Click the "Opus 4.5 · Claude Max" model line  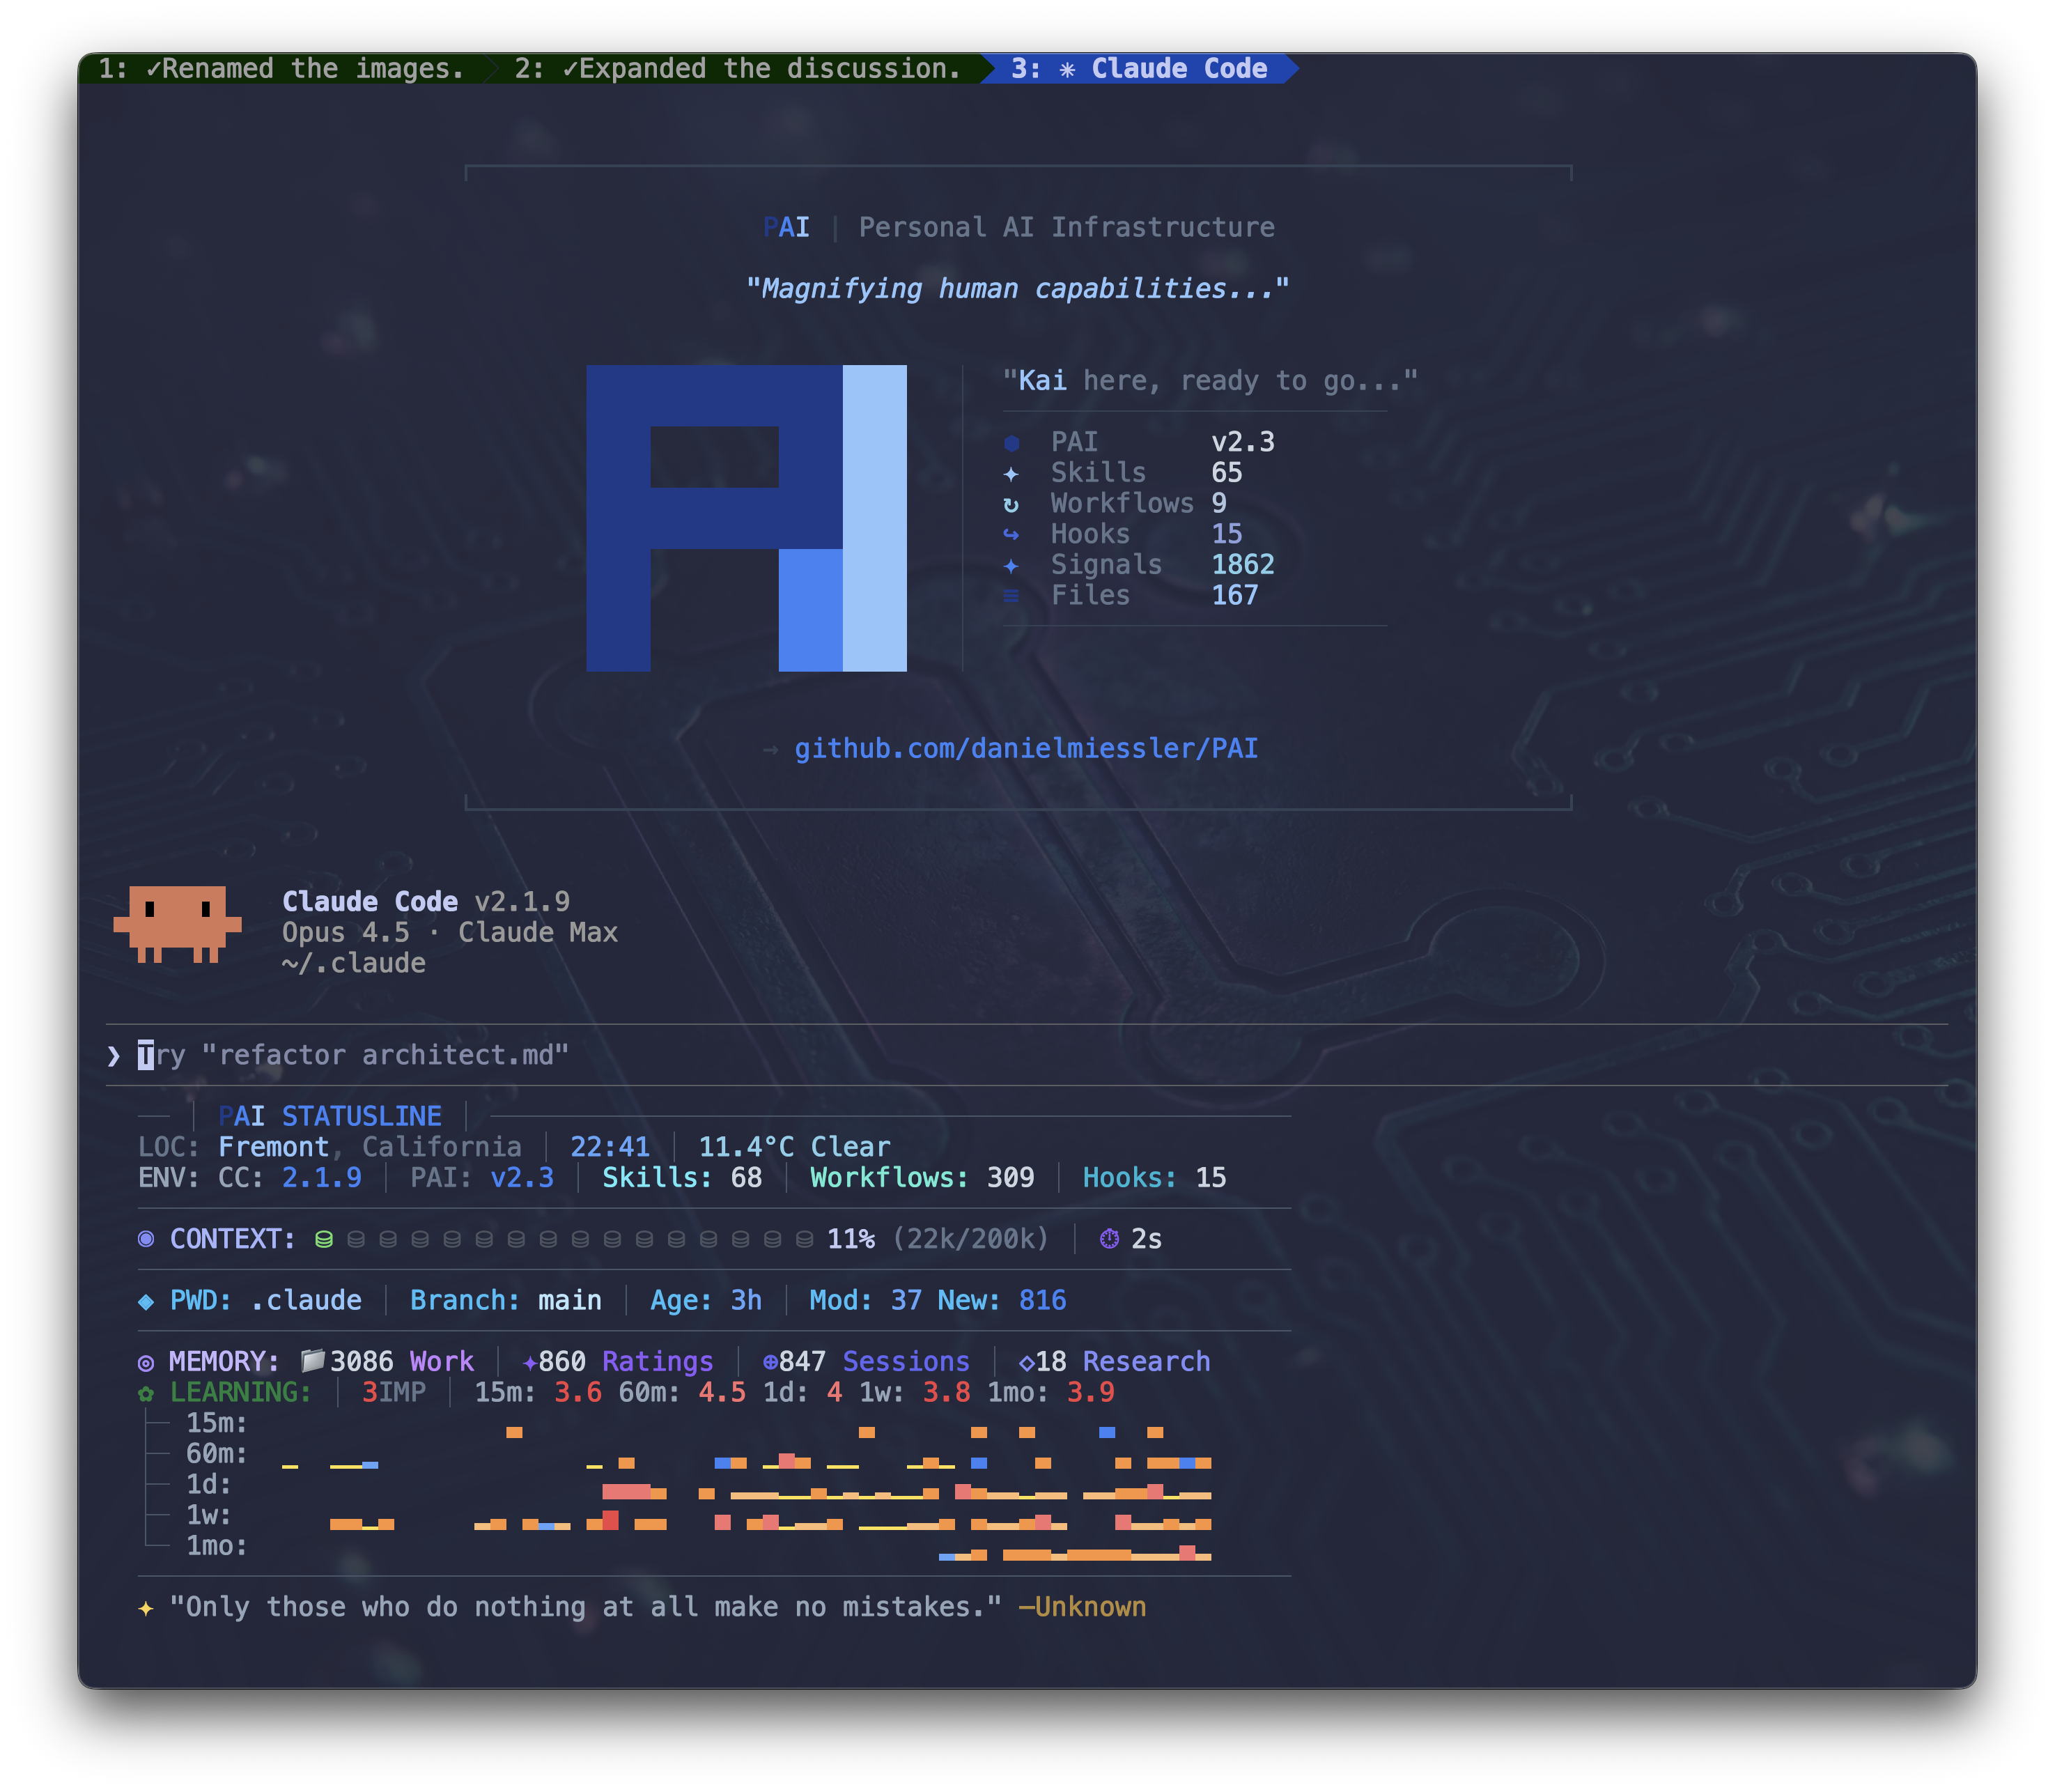(x=450, y=933)
